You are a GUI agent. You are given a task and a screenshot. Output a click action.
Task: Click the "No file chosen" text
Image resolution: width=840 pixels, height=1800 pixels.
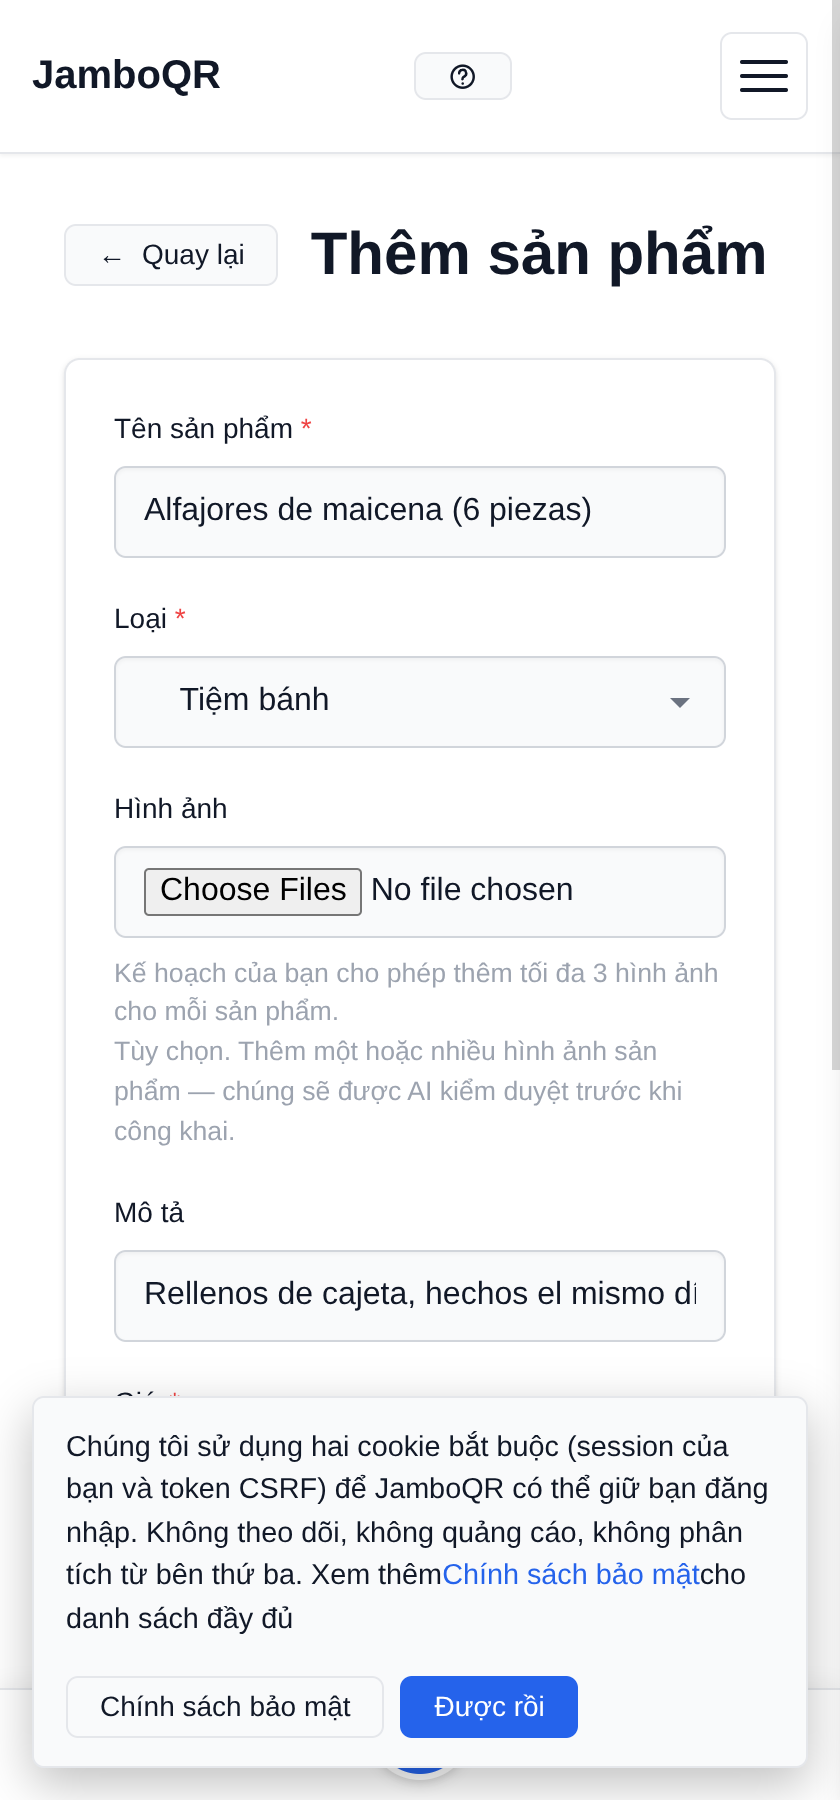[x=472, y=890]
